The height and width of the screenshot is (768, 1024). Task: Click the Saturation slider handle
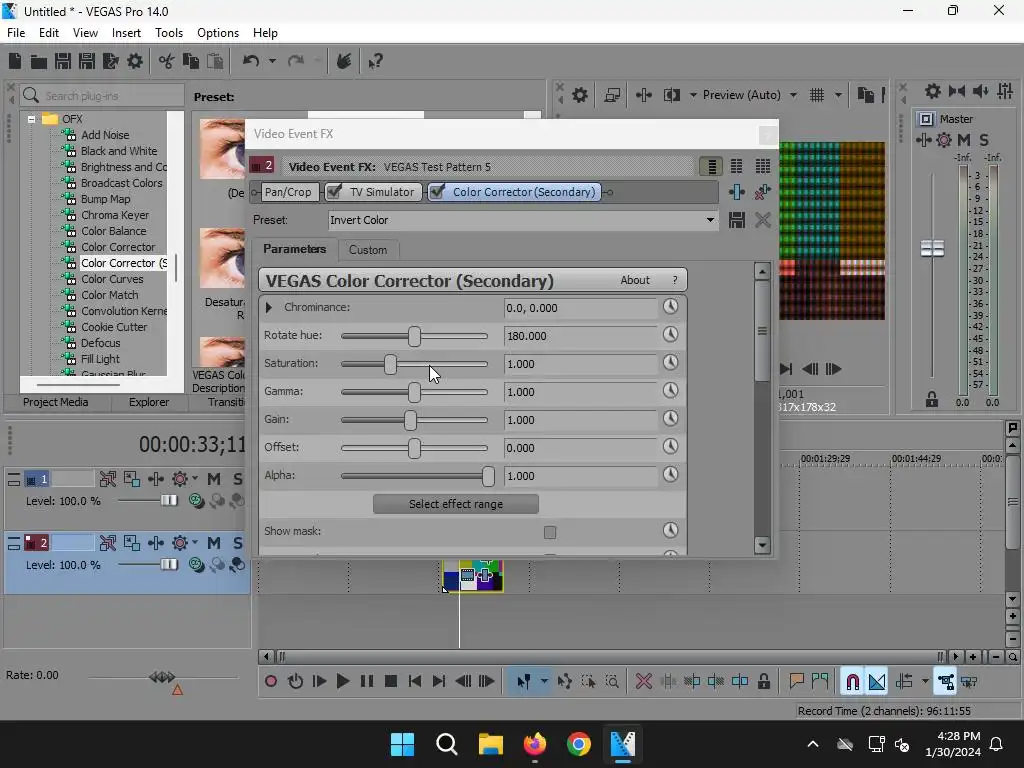[x=390, y=364]
